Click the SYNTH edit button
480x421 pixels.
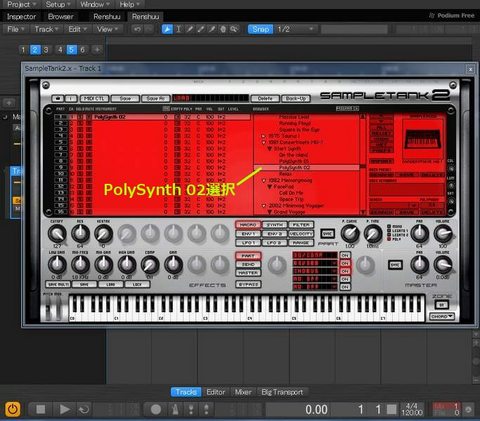coord(275,225)
